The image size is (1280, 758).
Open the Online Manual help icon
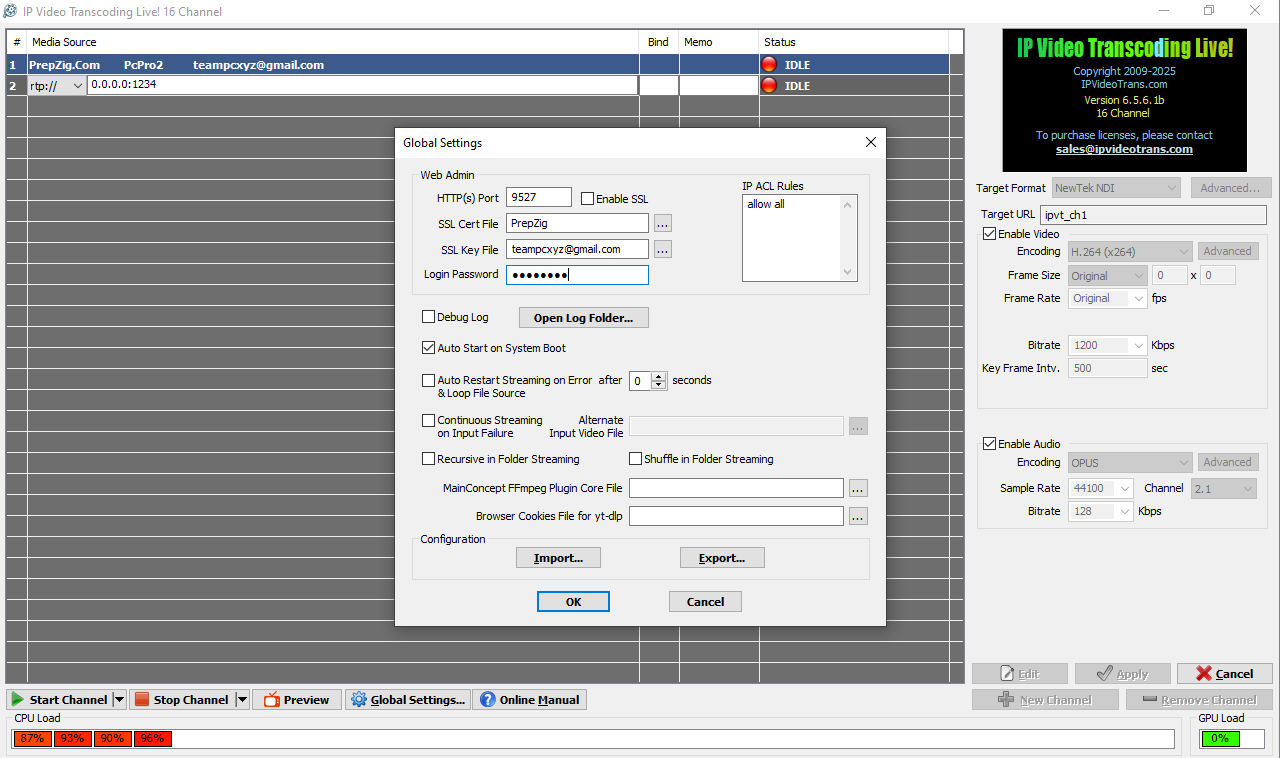click(x=486, y=699)
